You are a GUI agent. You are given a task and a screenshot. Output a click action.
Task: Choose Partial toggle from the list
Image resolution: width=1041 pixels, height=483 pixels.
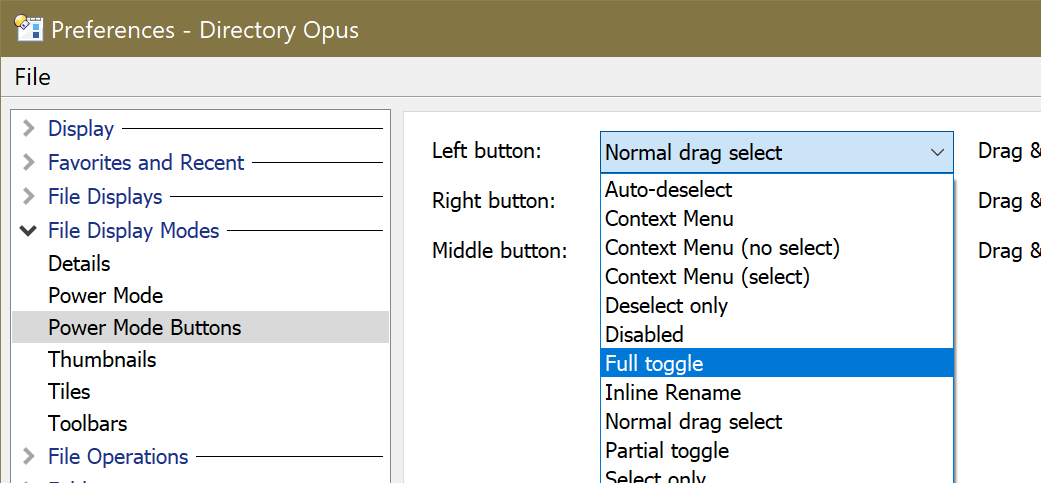point(777,450)
